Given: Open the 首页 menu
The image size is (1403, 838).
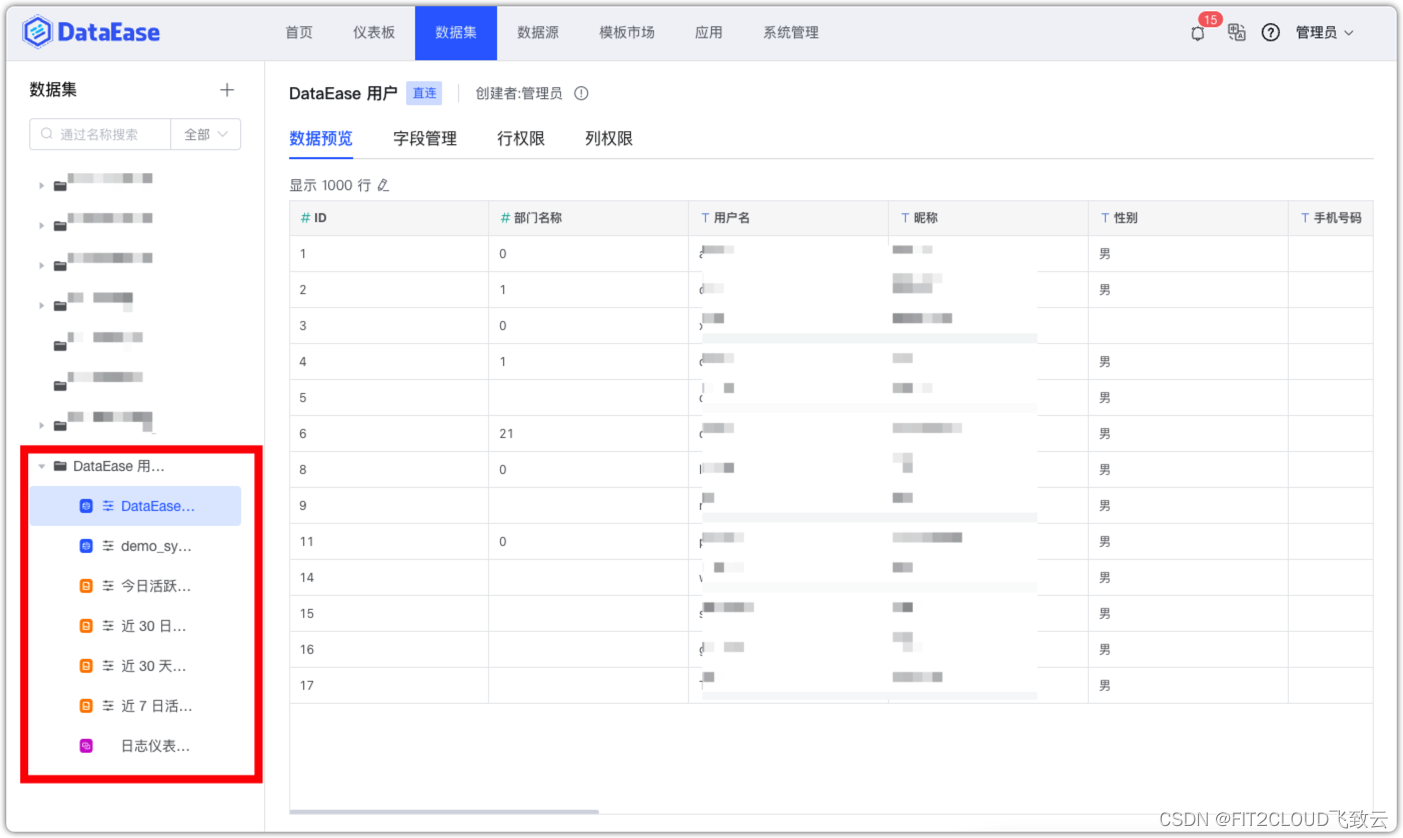Looking at the screenshot, I should coord(299,33).
